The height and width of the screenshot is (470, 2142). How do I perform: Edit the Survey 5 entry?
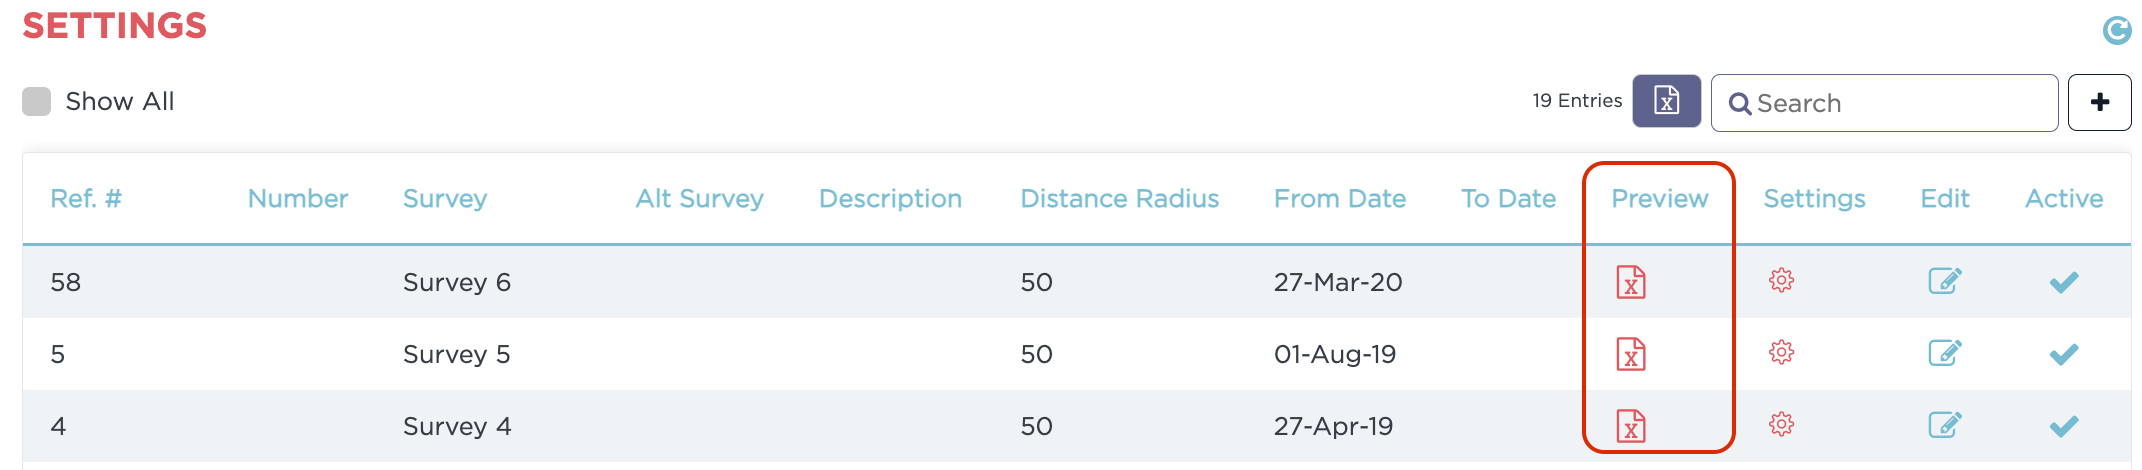click(x=1945, y=353)
